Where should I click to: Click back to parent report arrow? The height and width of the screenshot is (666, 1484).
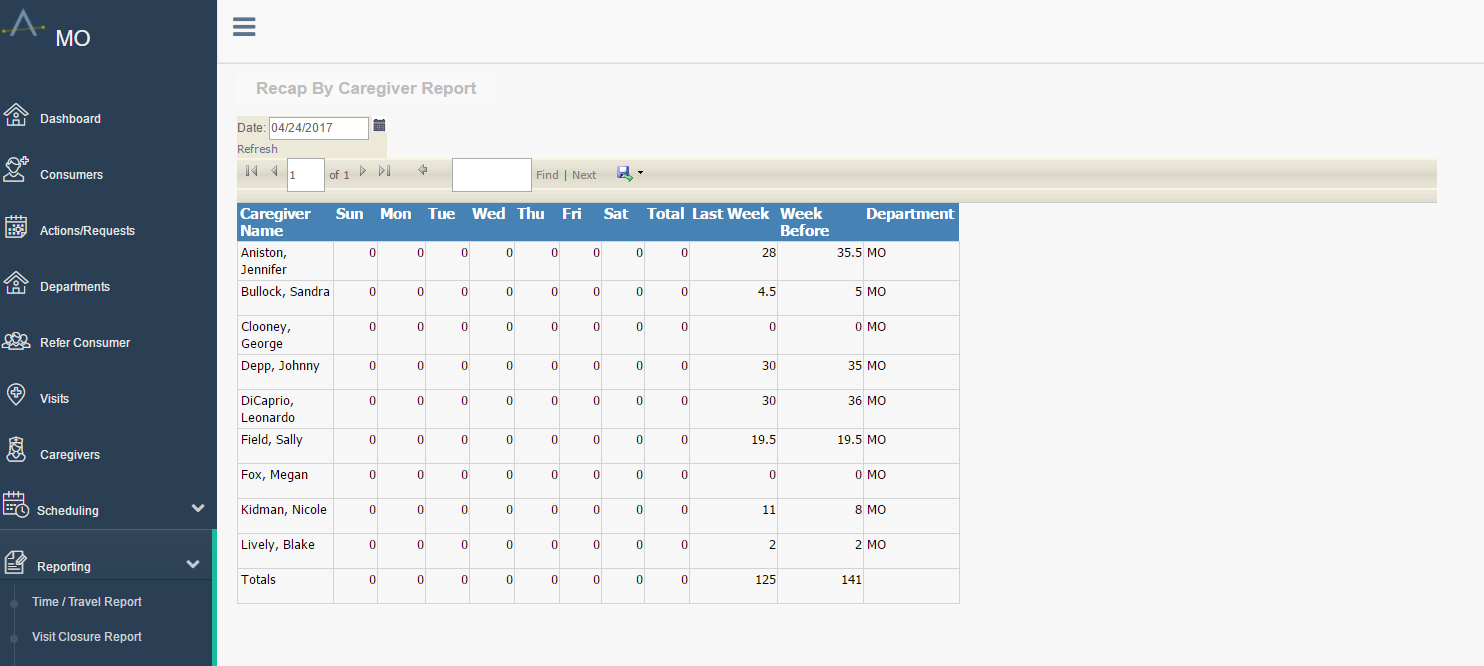click(423, 170)
